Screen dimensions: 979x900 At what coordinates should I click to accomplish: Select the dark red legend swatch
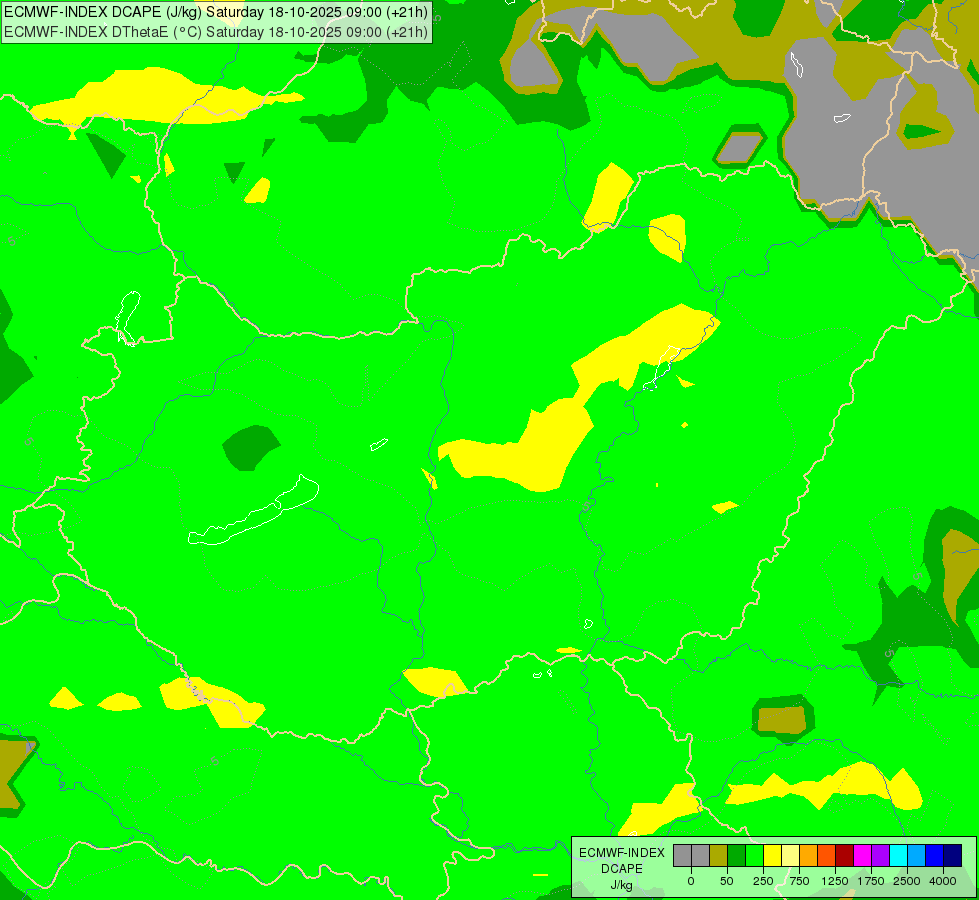[844, 855]
